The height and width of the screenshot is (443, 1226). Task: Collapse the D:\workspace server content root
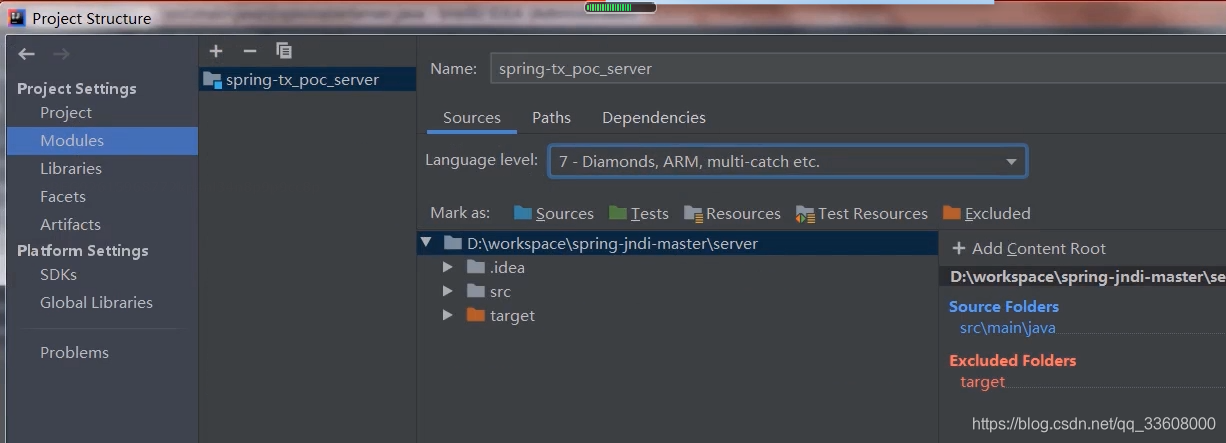(x=426, y=243)
